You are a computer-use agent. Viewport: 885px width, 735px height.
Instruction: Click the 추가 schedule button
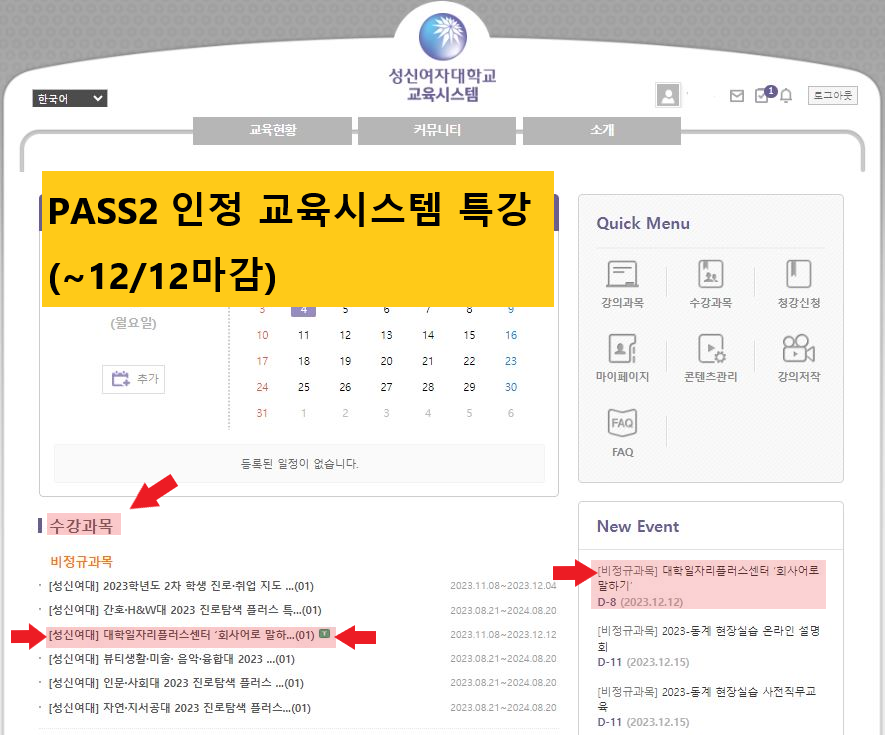coord(134,379)
